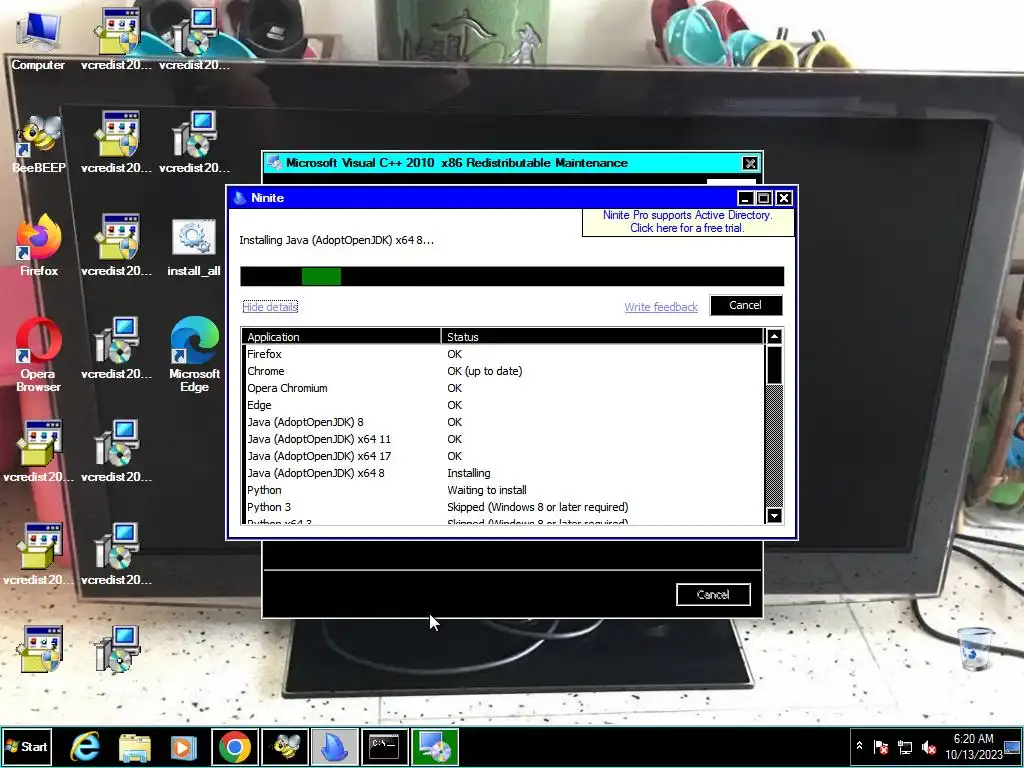Select the Opera Chromium row
Screen dimensions: 1024x768
(503, 388)
